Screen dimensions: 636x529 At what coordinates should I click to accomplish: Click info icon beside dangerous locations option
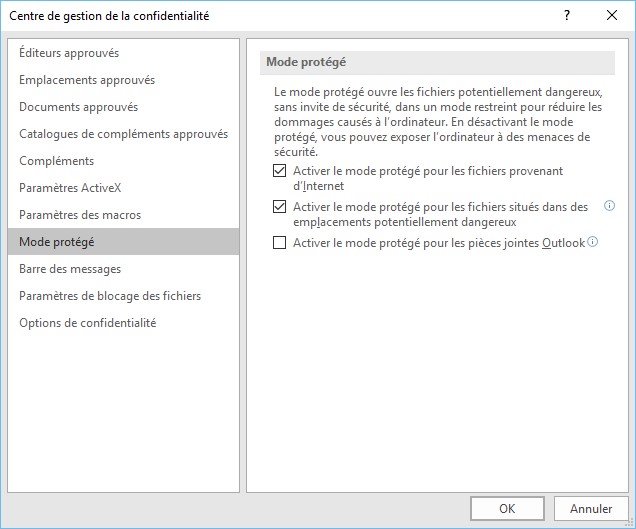point(609,206)
